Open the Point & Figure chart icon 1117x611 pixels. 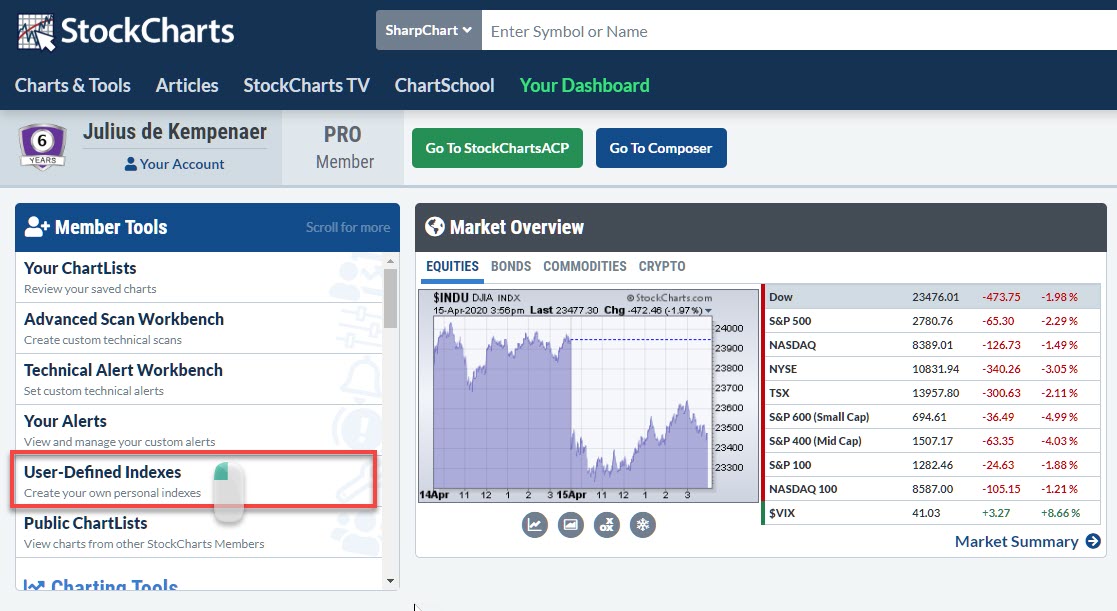click(x=607, y=524)
